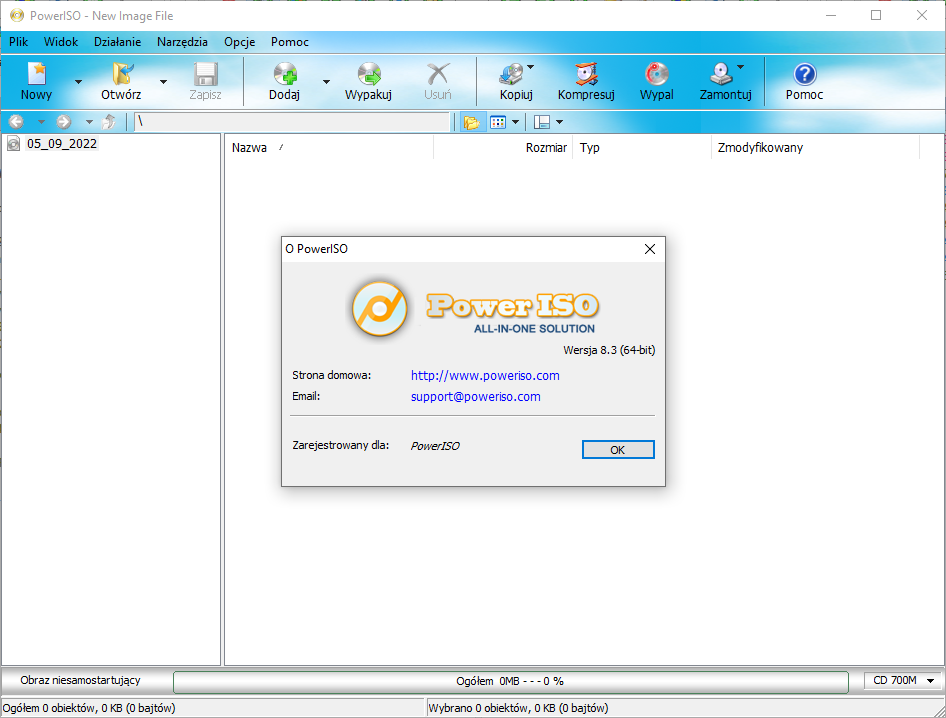946x718 pixels.
Task: Sort by the Rozmiar column header
Action: (x=503, y=148)
